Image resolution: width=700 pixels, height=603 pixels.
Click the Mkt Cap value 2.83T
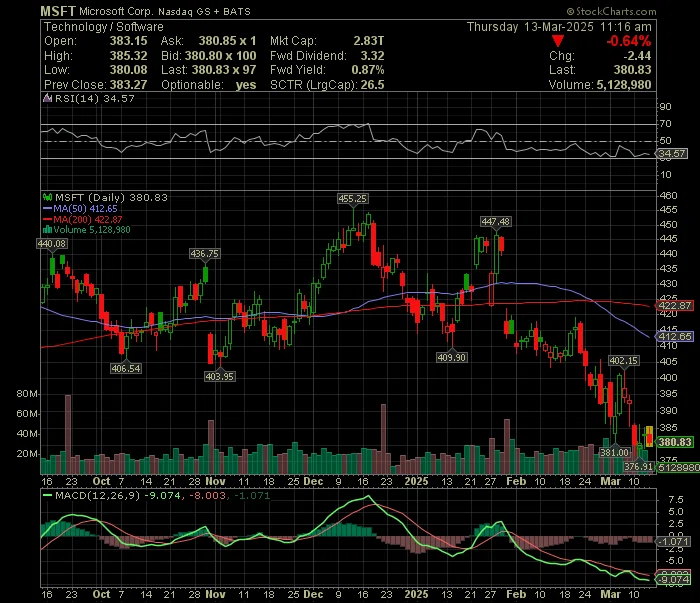pyautogui.click(x=369, y=41)
